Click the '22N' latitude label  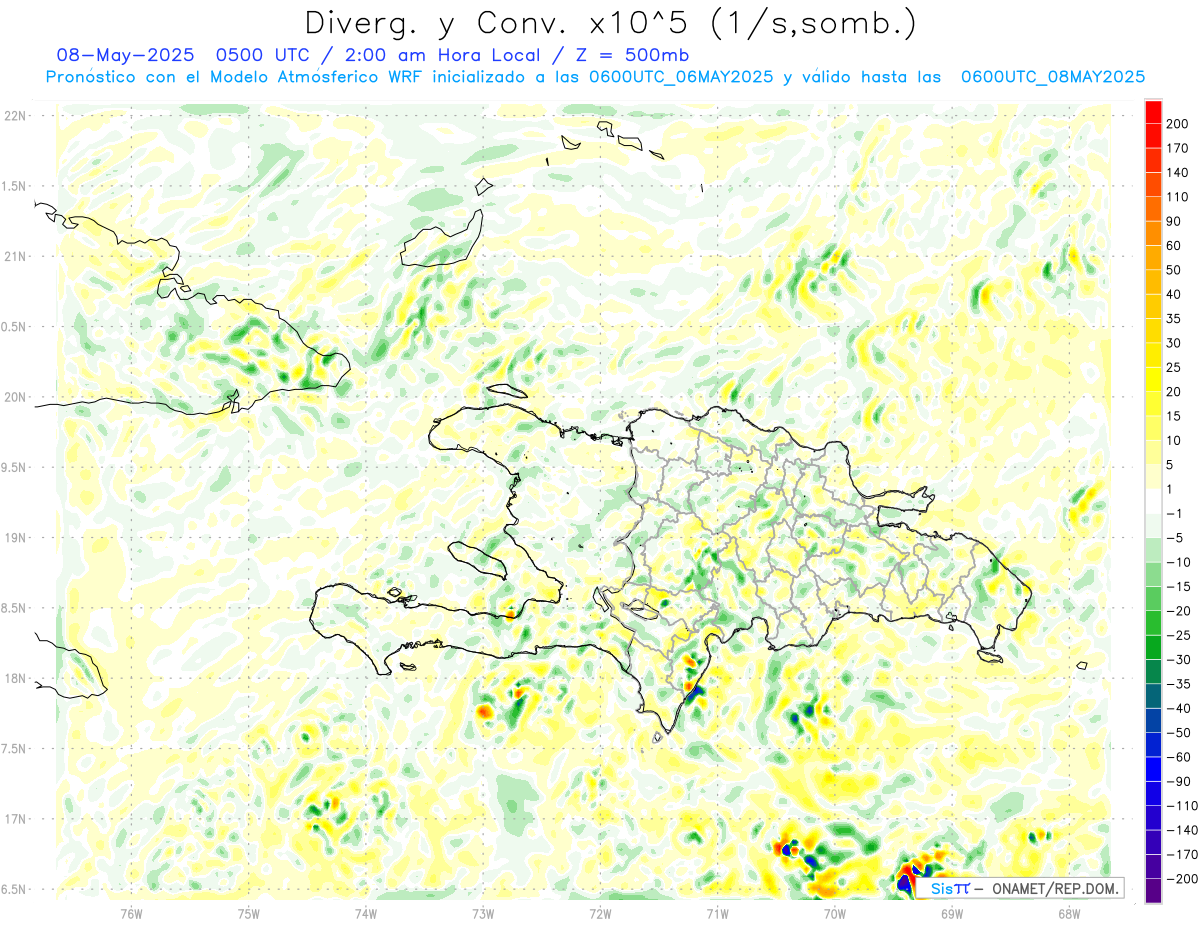(14, 116)
